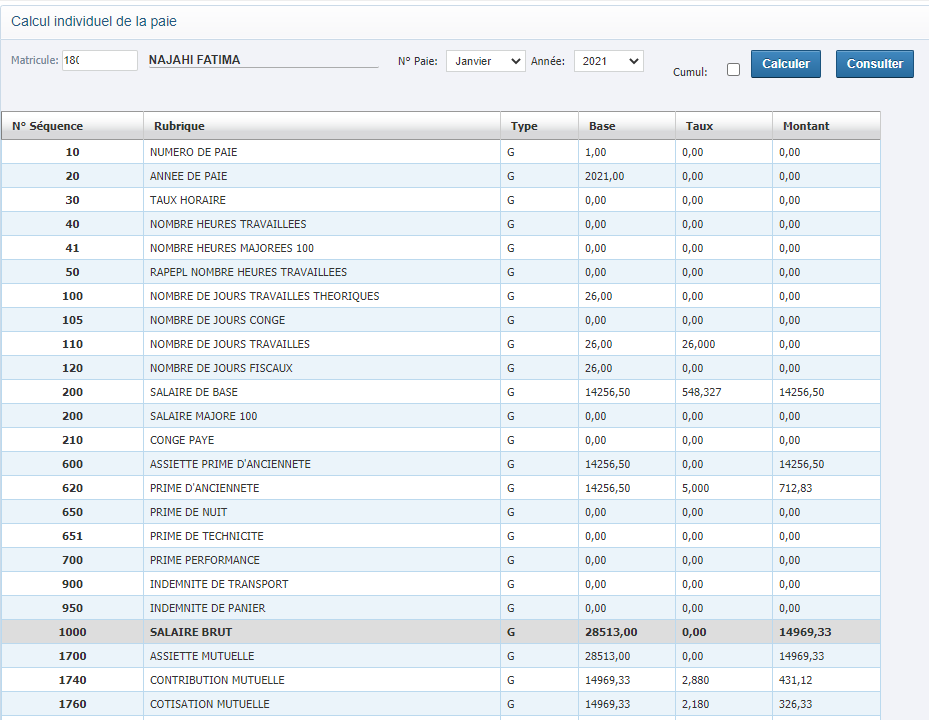Click the Type column header

[x=539, y=126]
